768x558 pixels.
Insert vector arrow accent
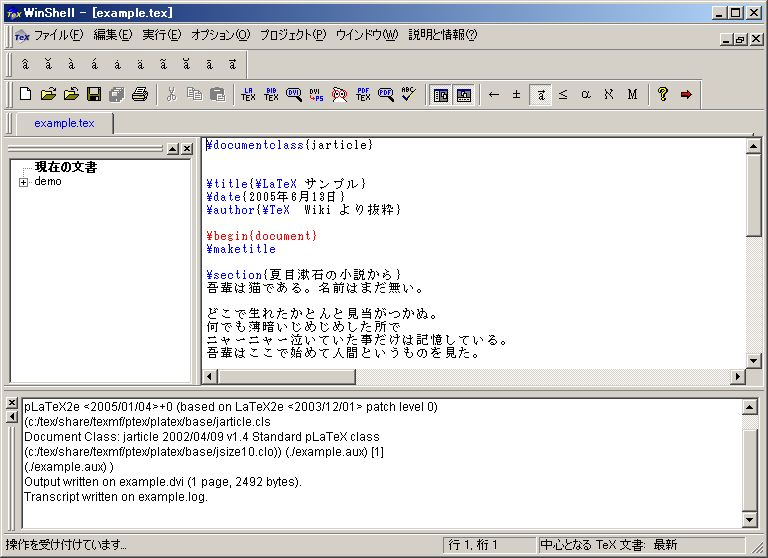click(233, 64)
